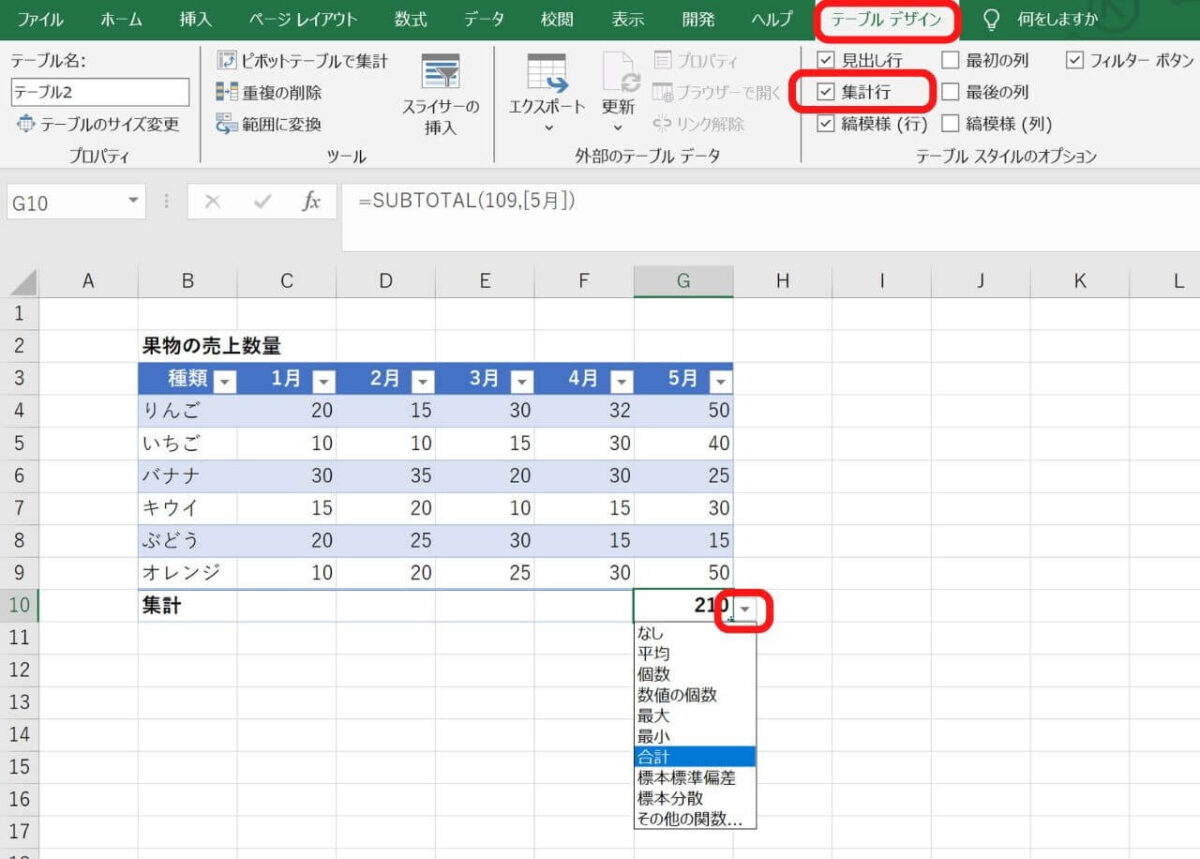Open the 3月 column filter dropdown
Screen dimensions: 1200x859
point(522,381)
